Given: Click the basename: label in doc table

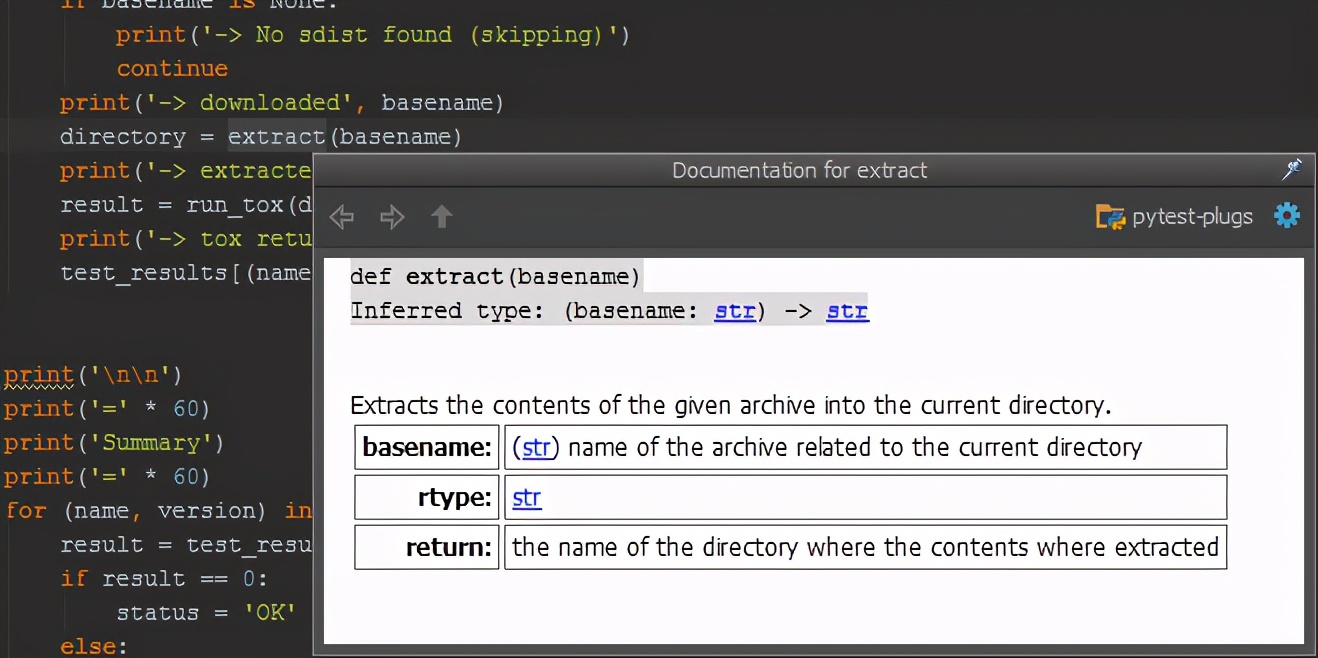Looking at the screenshot, I should click(426, 447).
